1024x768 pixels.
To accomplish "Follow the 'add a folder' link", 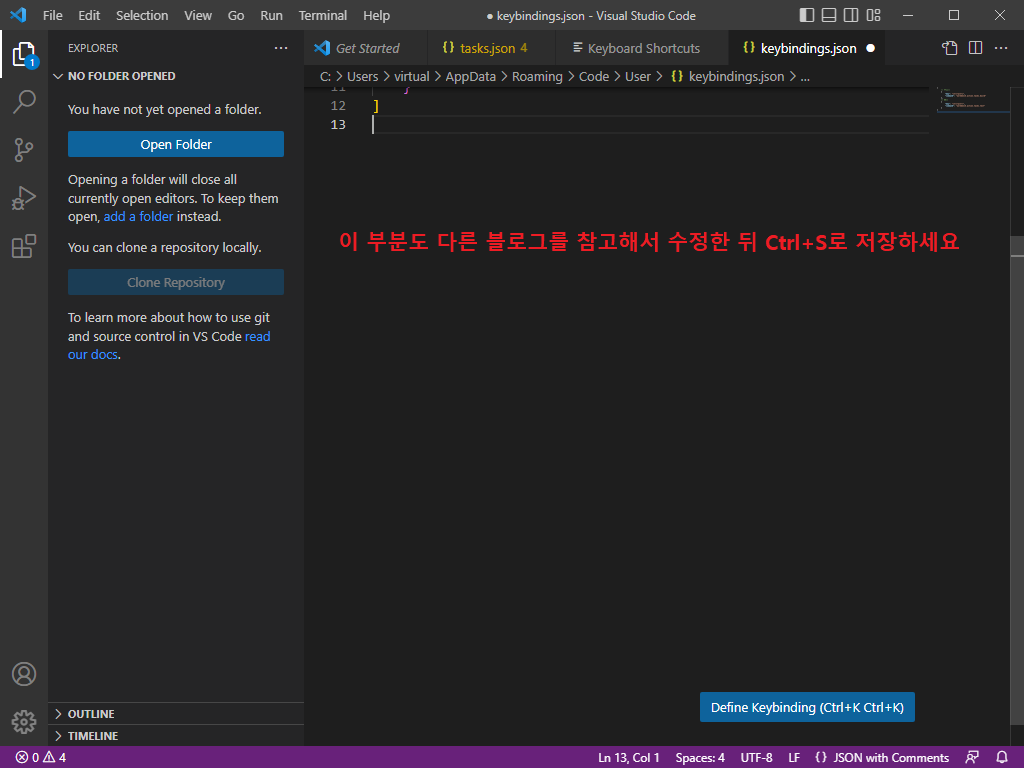I will point(138,216).
